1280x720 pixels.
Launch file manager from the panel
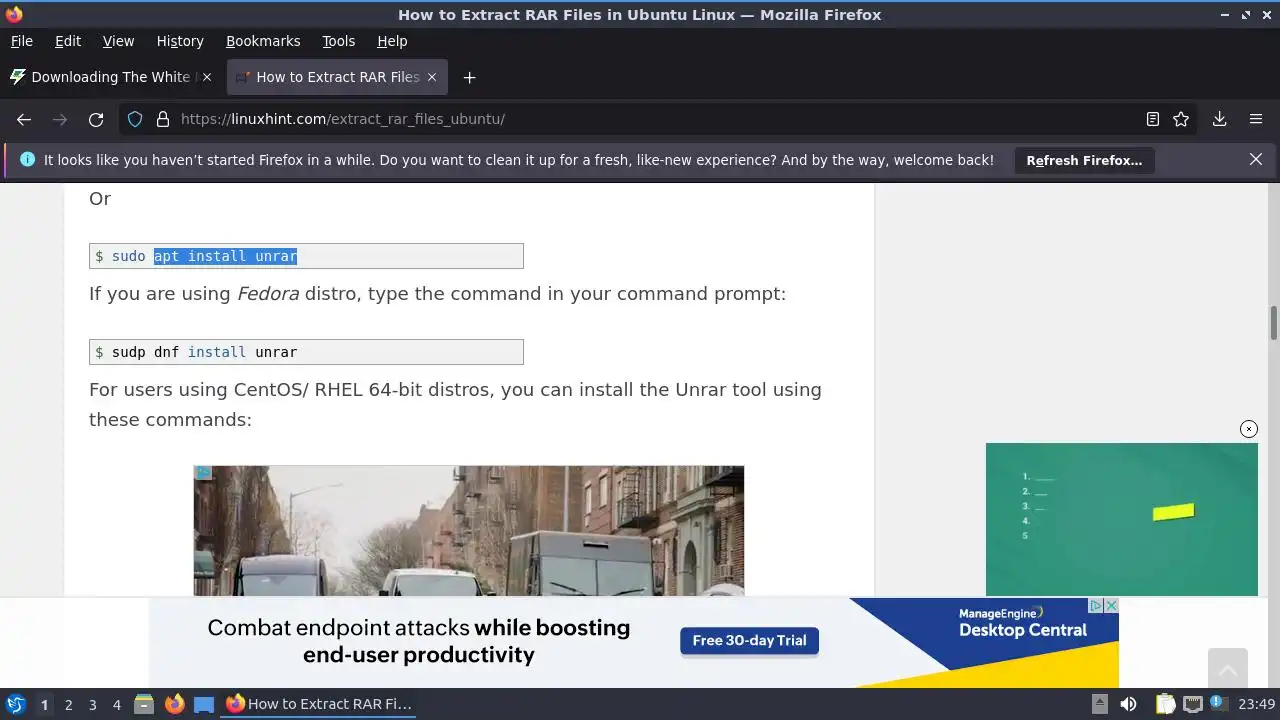[x=144, y=704]
